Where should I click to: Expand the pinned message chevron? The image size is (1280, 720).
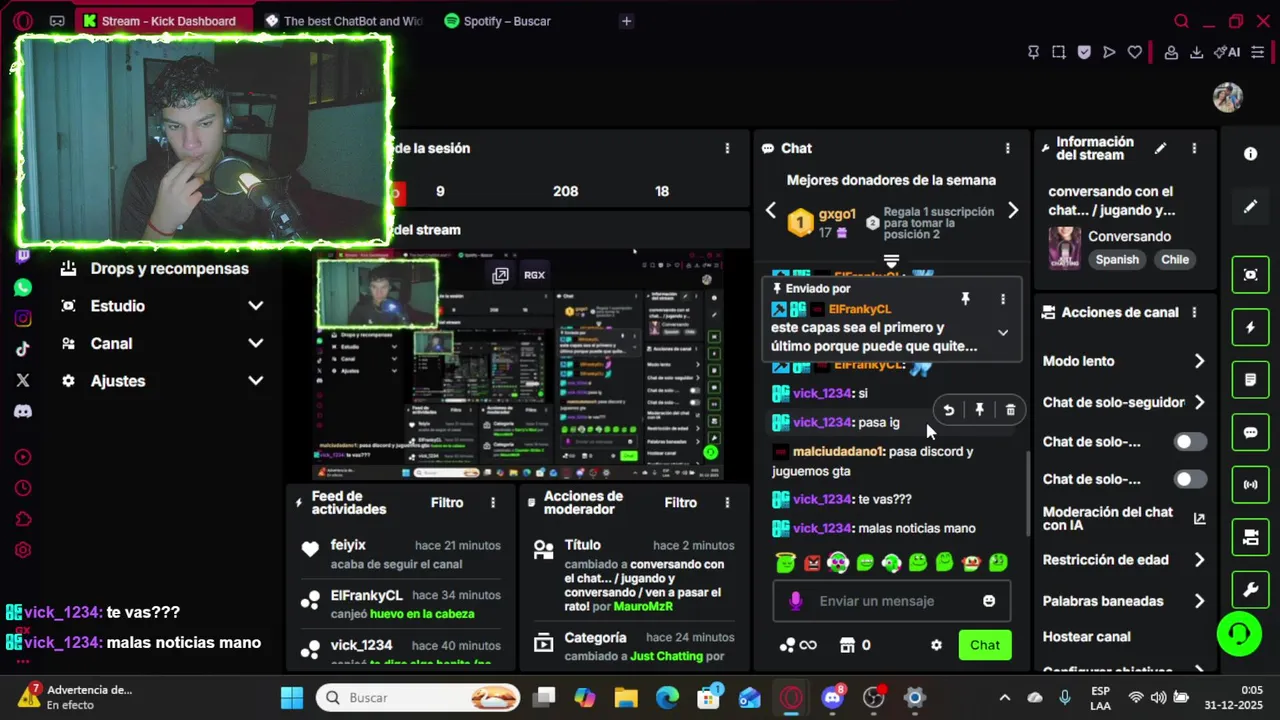[1003, 333]
